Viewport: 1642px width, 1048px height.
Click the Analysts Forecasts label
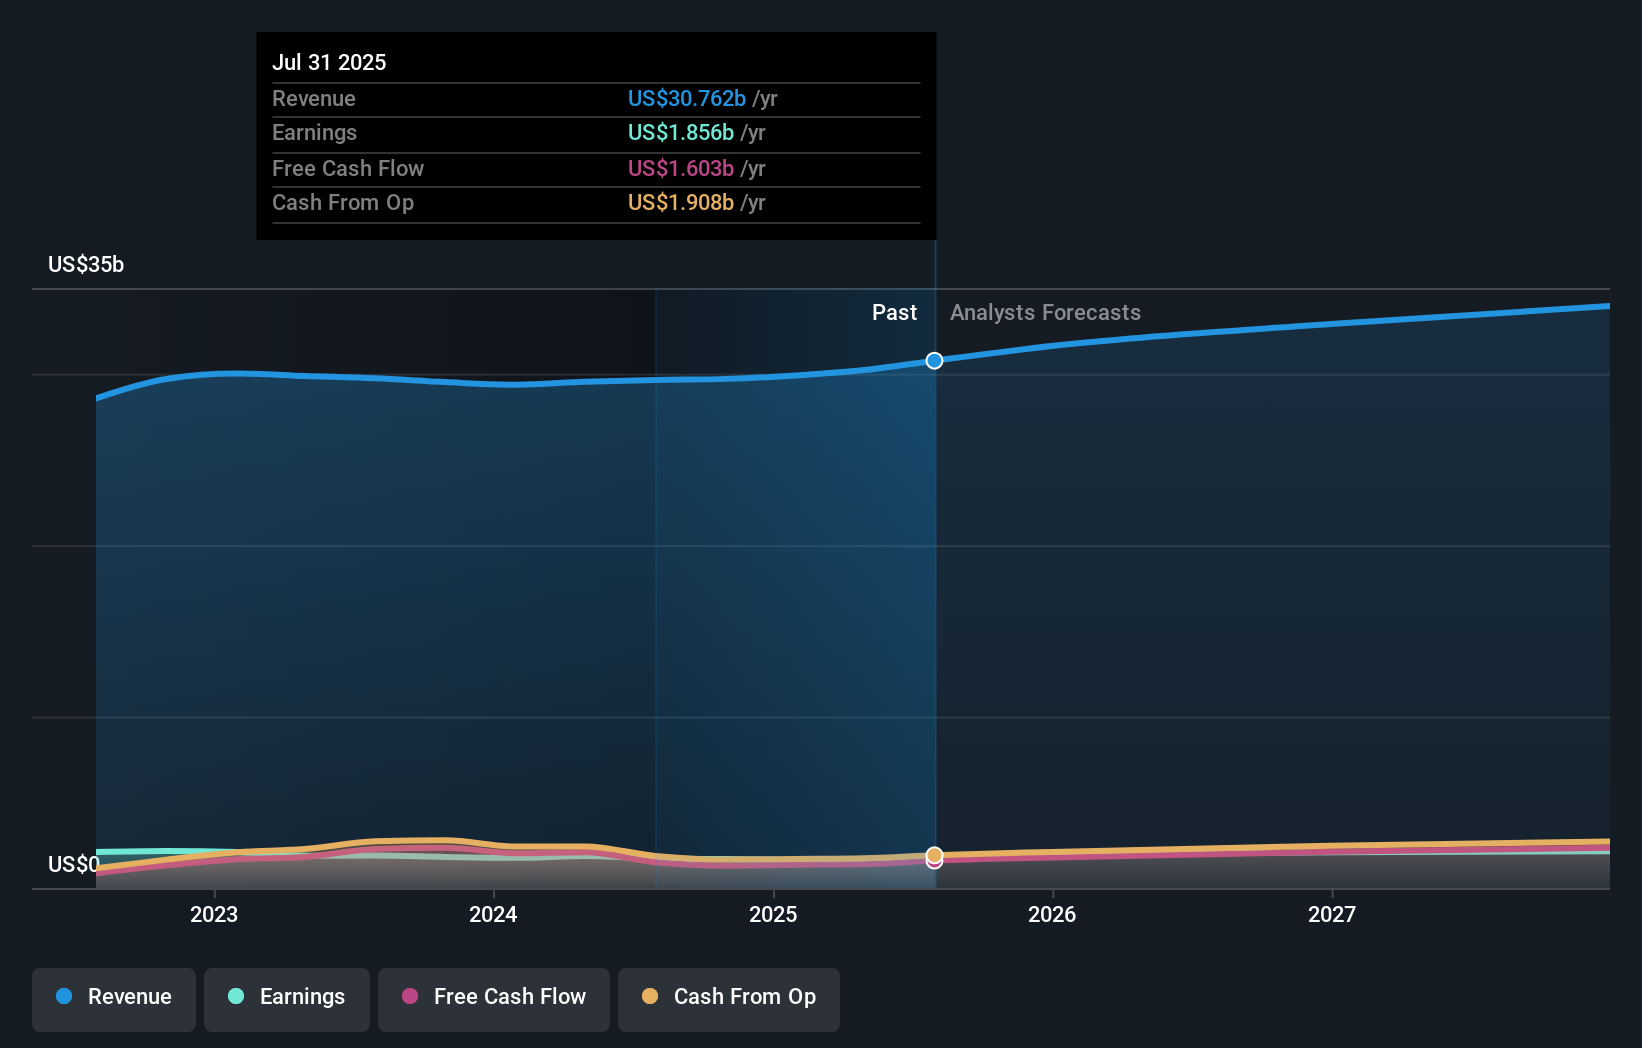click(1045, 313)
